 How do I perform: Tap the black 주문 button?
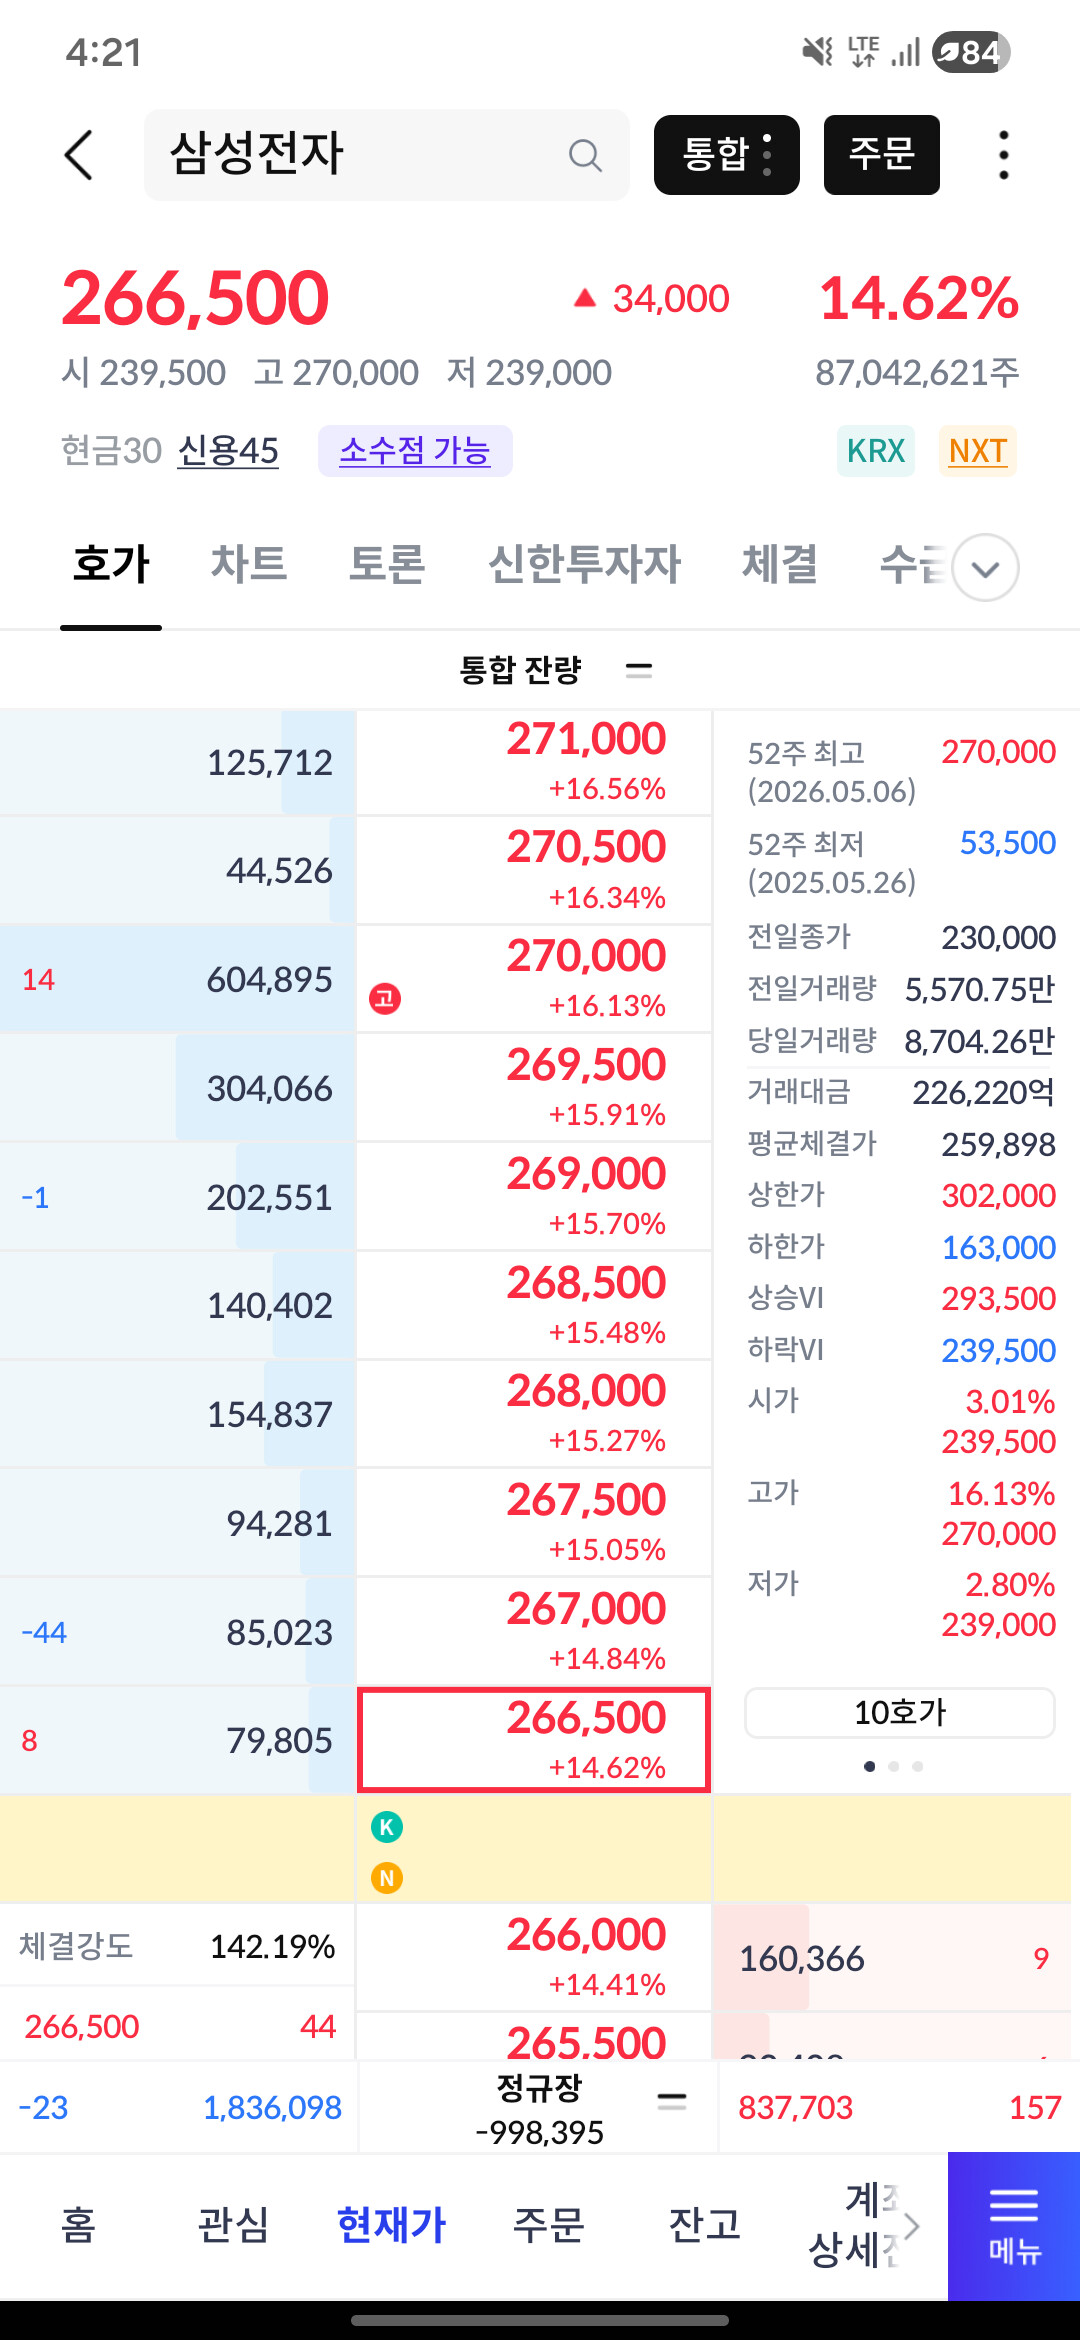pos(882,155)
